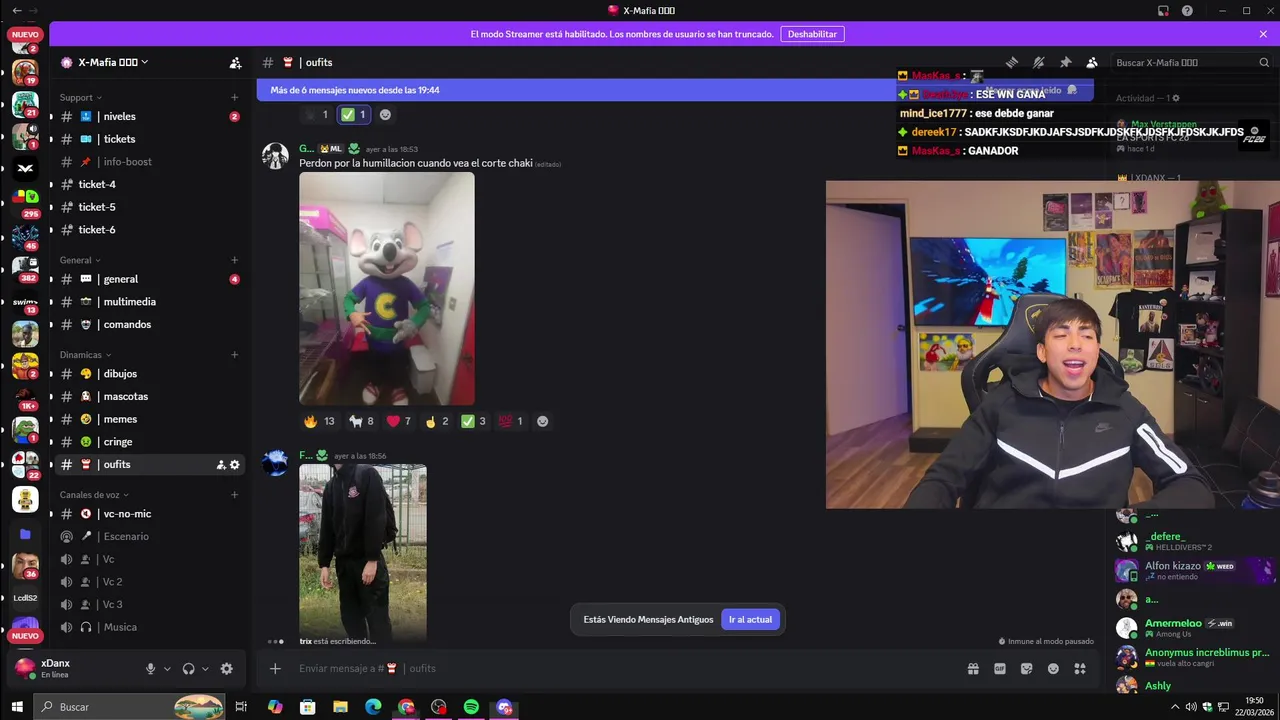Open Actividad settings gear in member panel
The width and height of the screenshot is (1280, 720).
[1176, 98]
